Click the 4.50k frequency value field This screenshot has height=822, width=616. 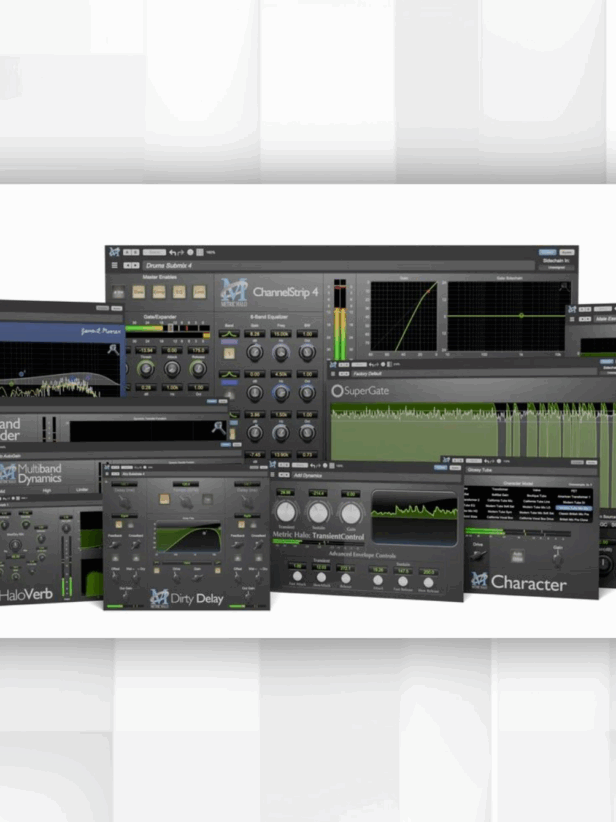tap(281, 374)
